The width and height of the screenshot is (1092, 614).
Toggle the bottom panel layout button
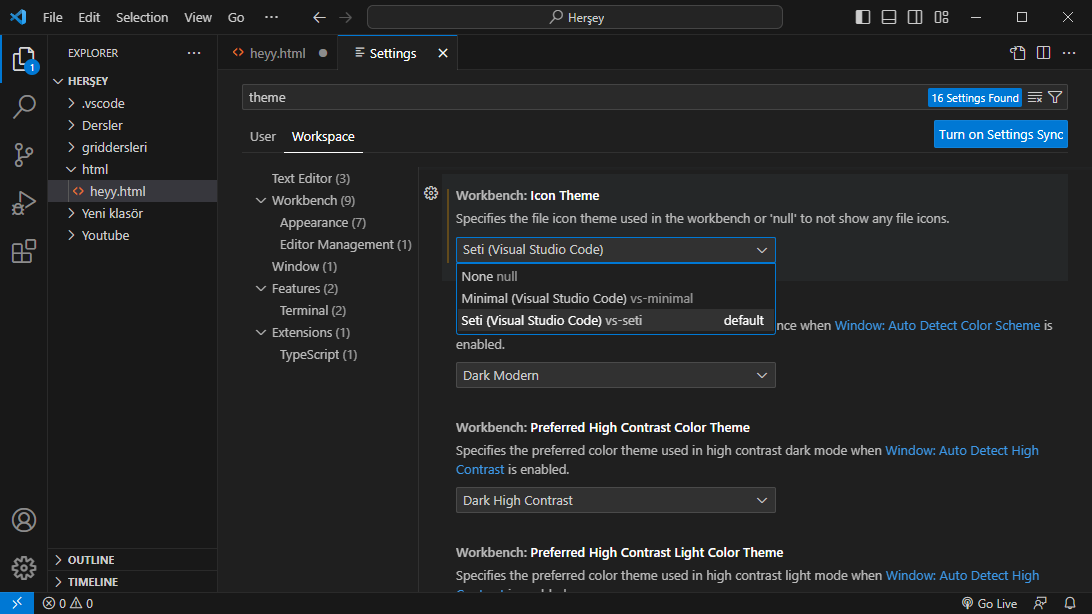[x=889, y=17]
